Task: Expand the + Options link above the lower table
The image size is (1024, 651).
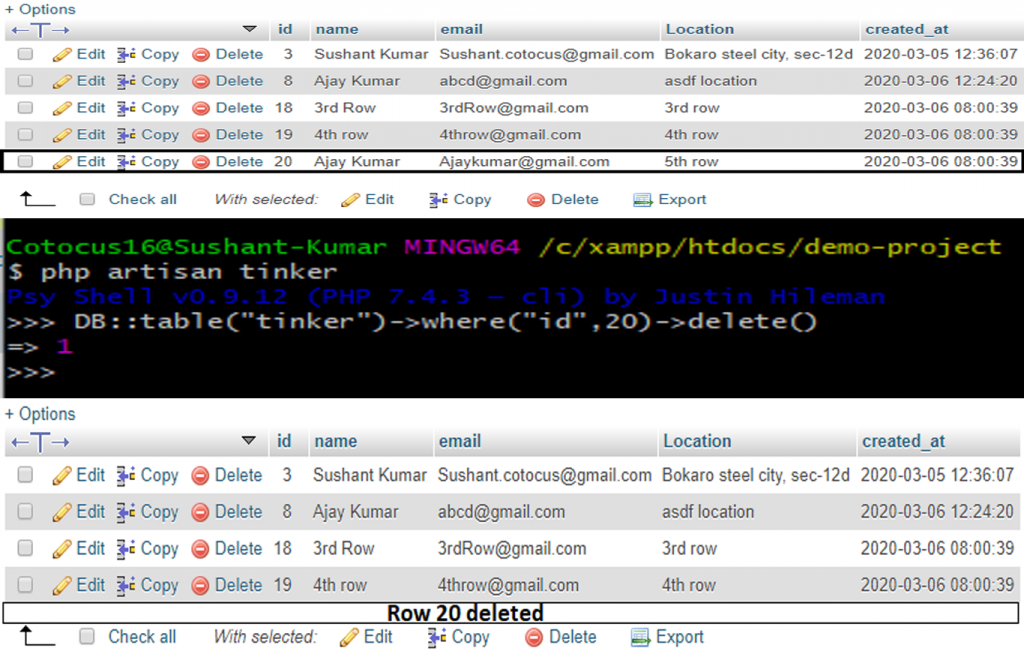Action: pyautogui.click(x=40, y=414)
